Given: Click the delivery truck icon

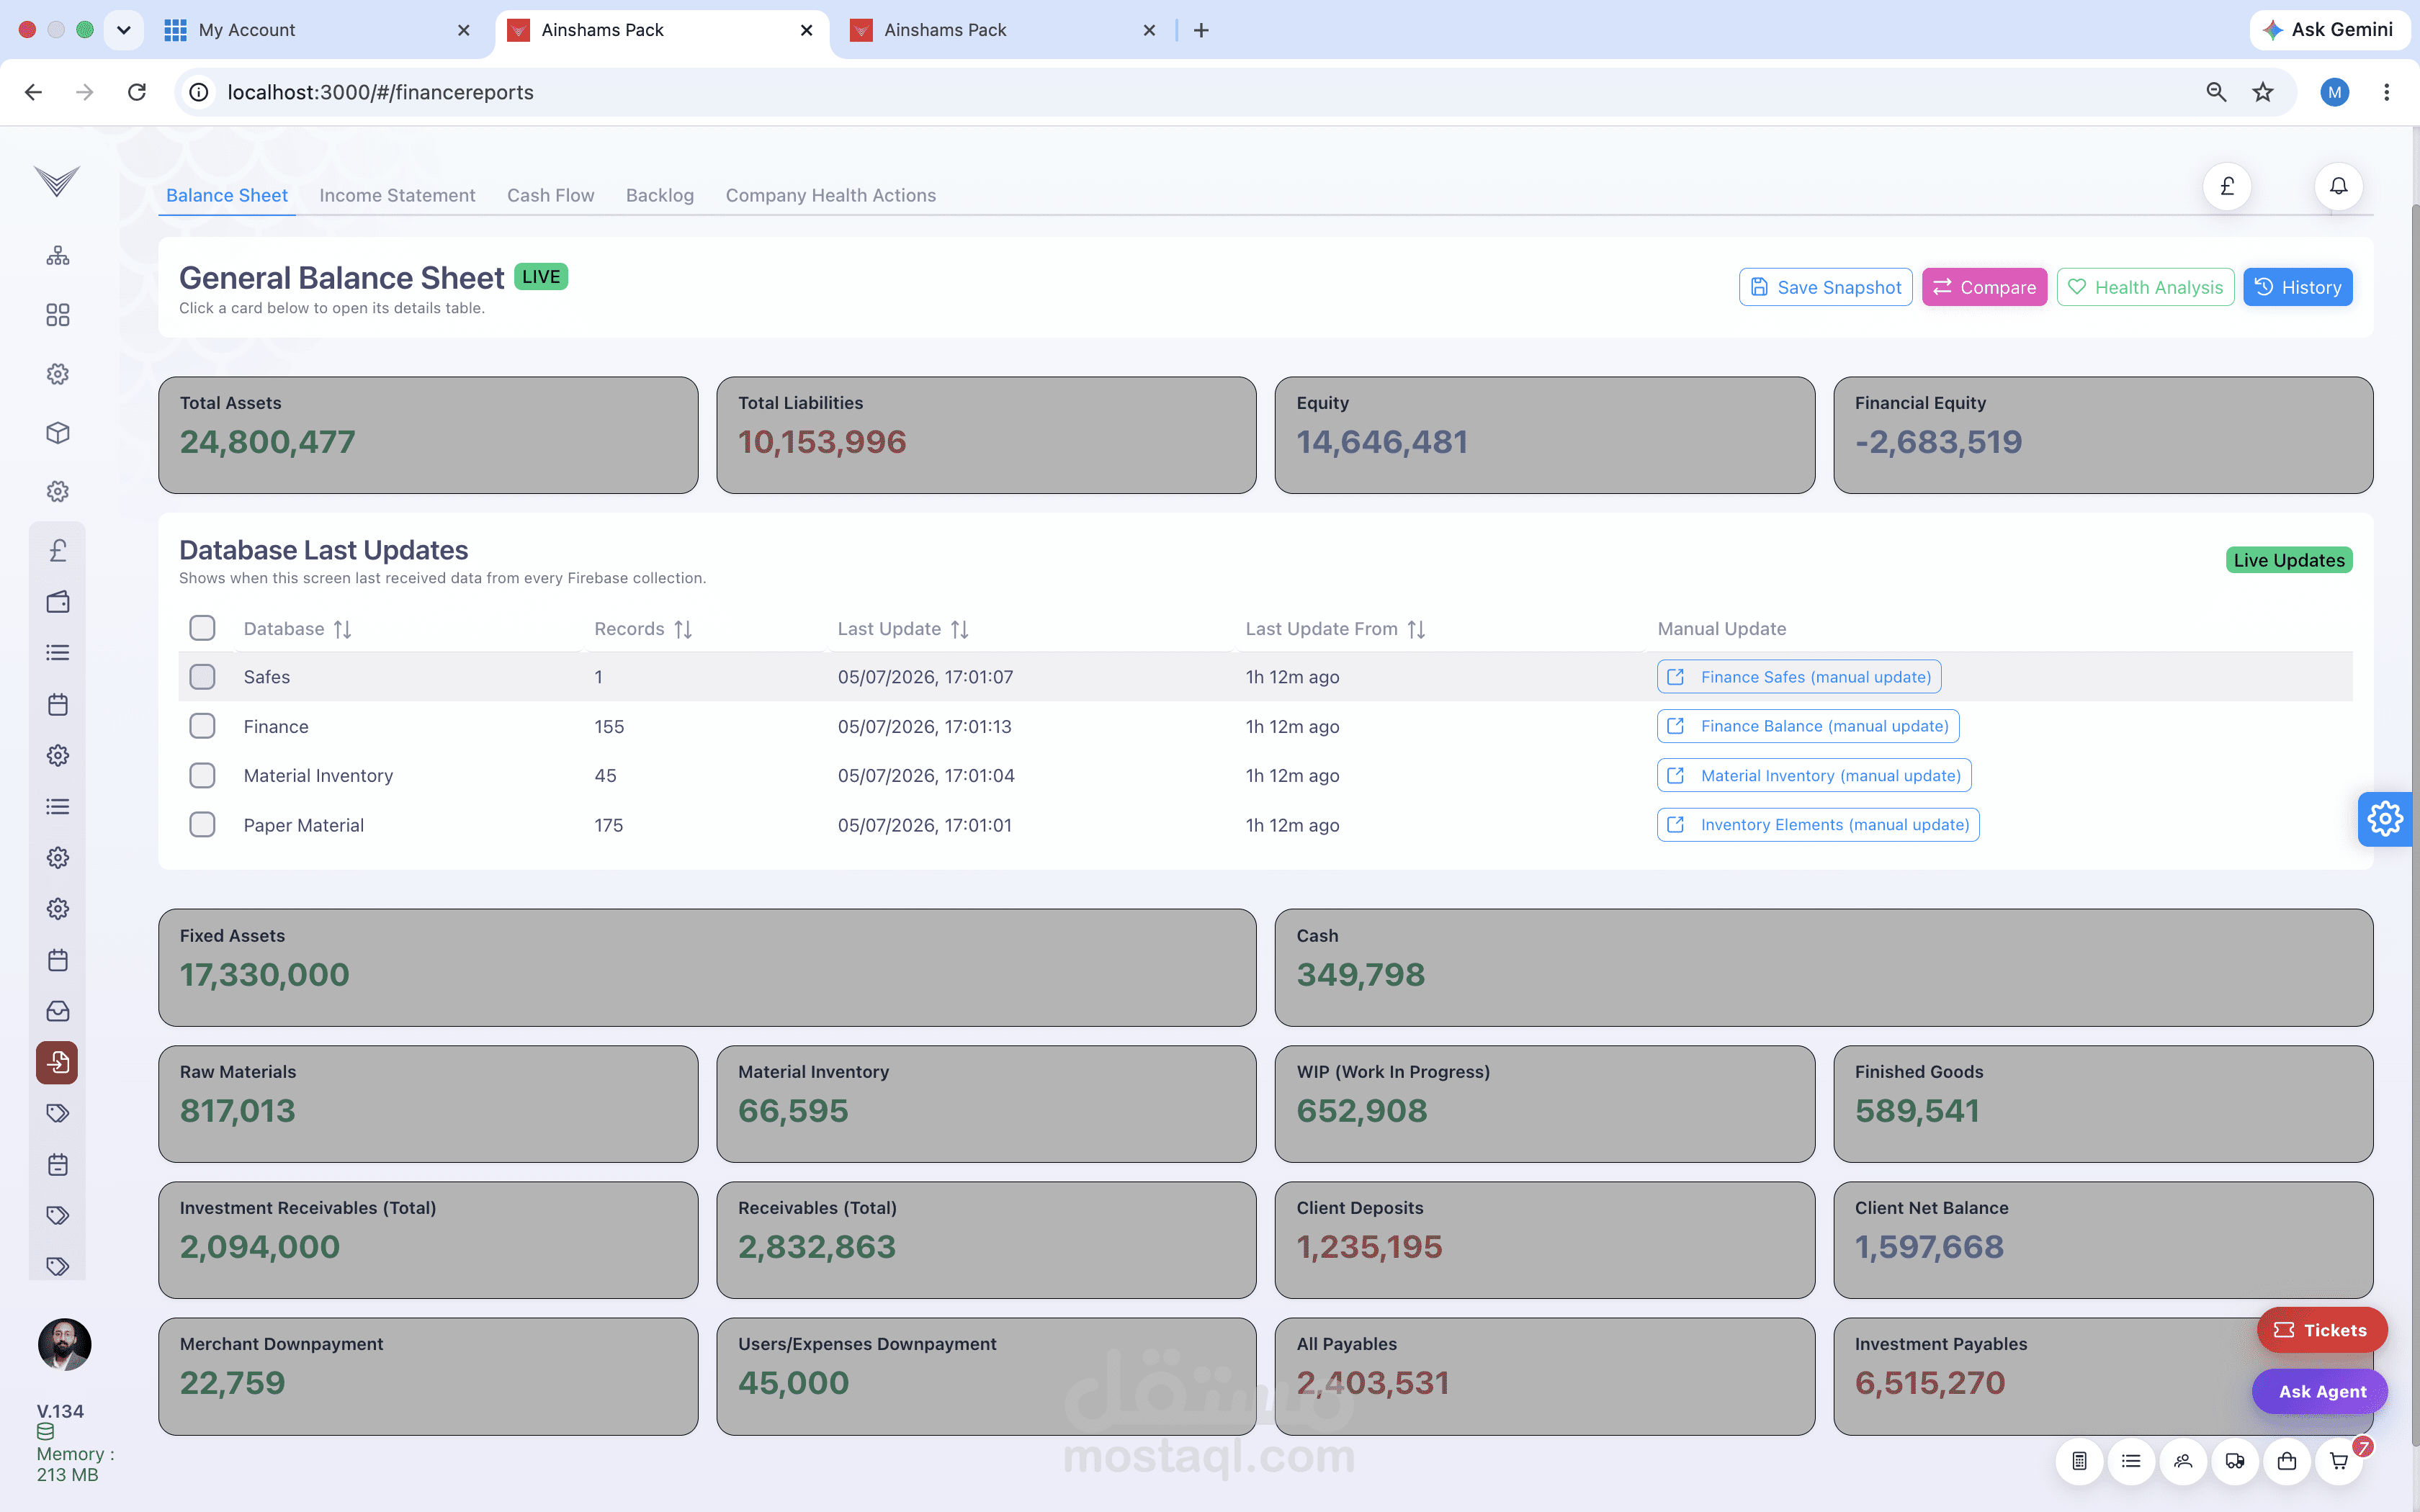Looking at the screenshot, I should 2235,1461.
